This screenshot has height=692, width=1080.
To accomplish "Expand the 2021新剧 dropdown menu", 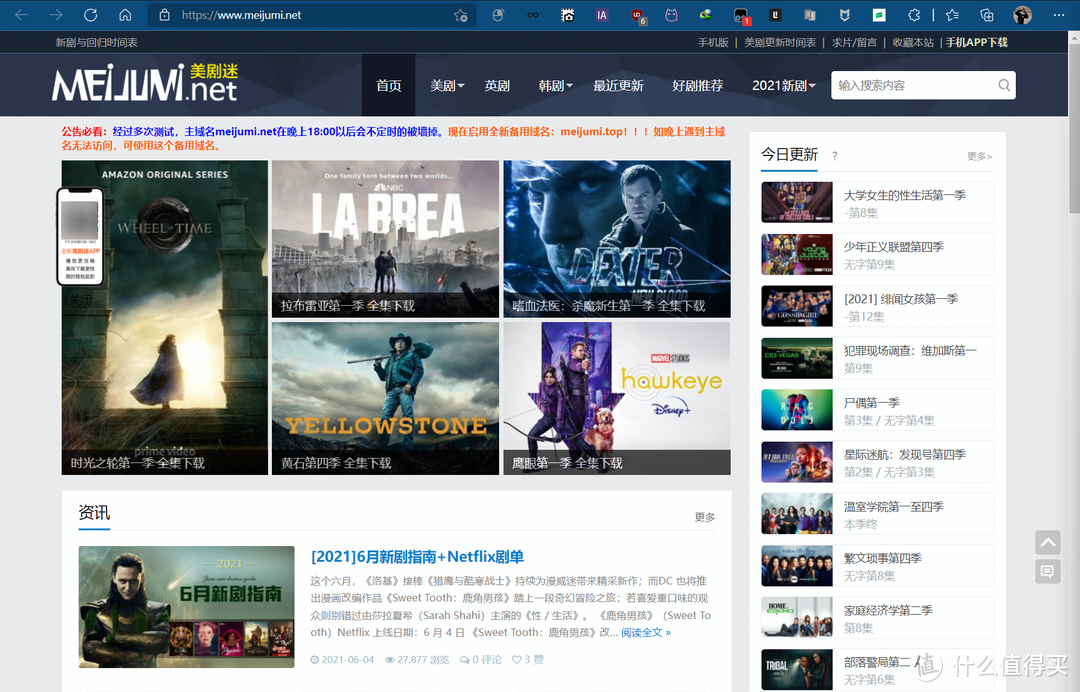I will tap(784, 85).
